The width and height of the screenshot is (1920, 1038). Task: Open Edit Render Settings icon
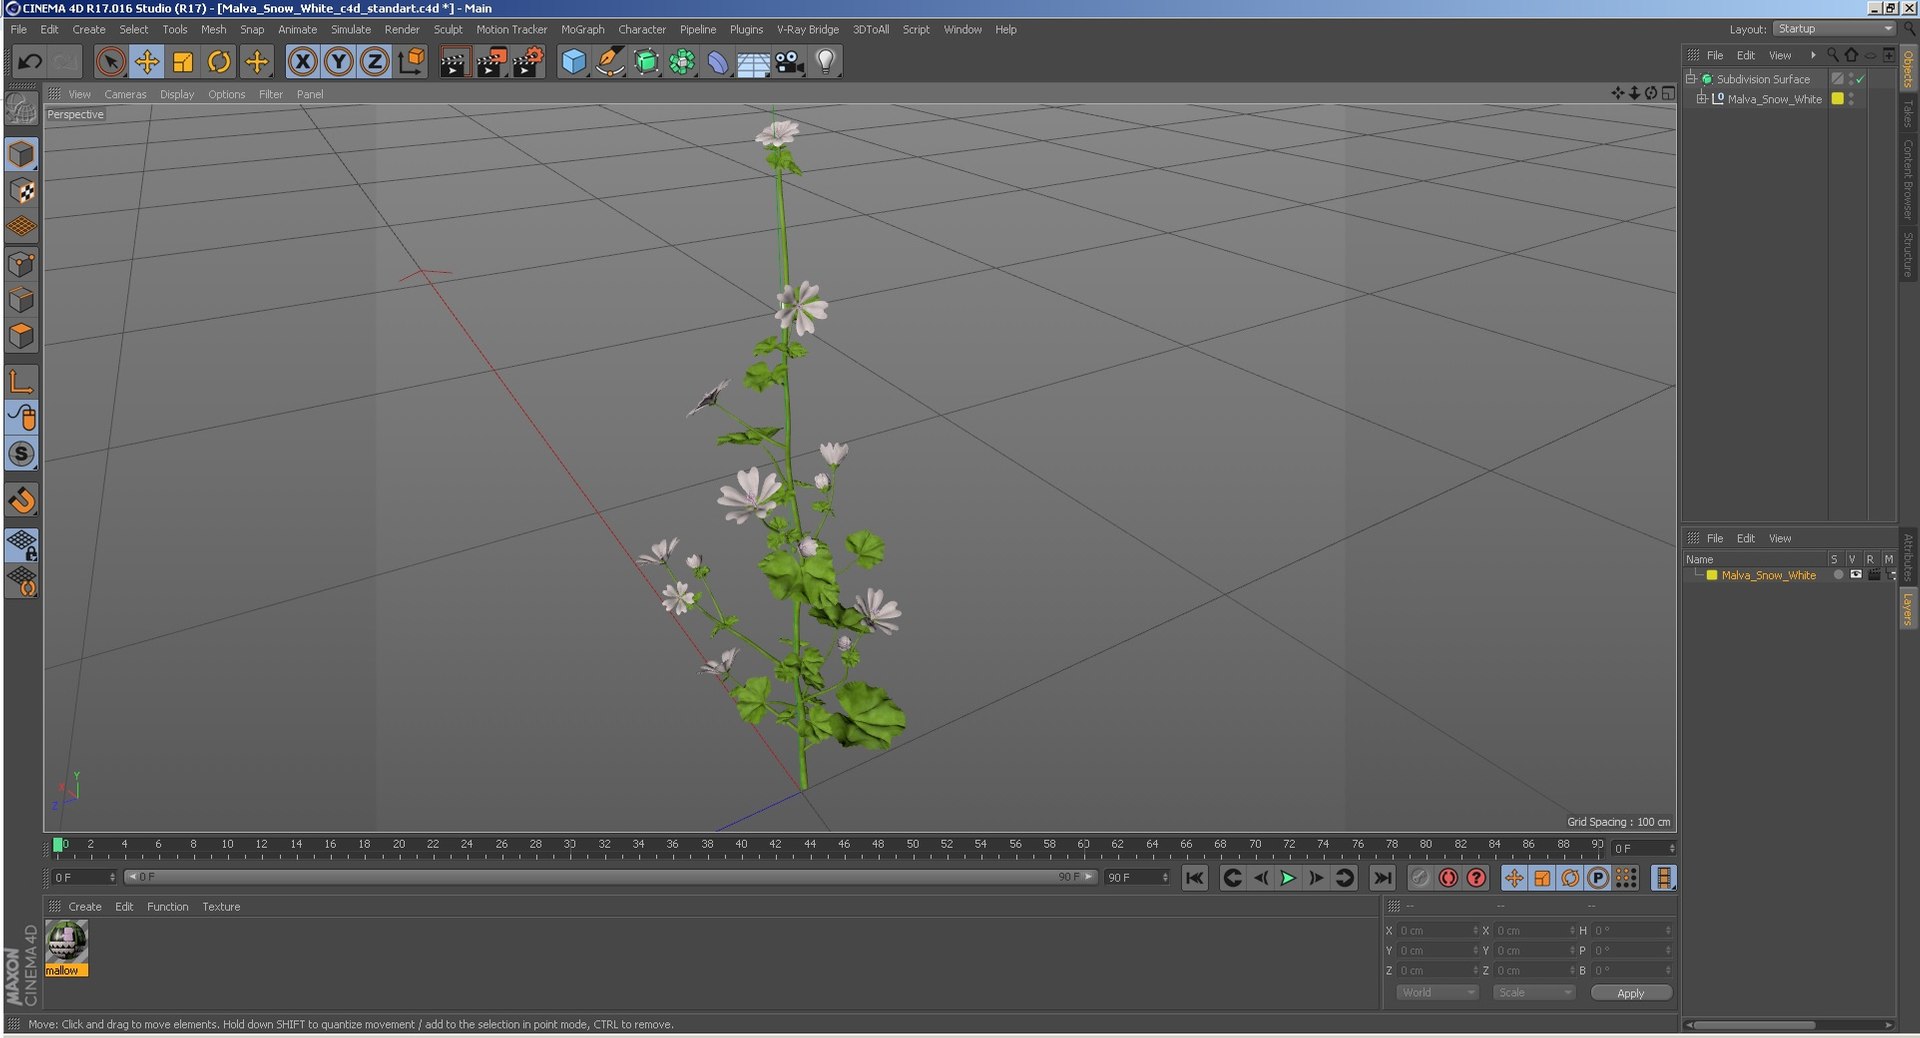click(x=528, y=62)
